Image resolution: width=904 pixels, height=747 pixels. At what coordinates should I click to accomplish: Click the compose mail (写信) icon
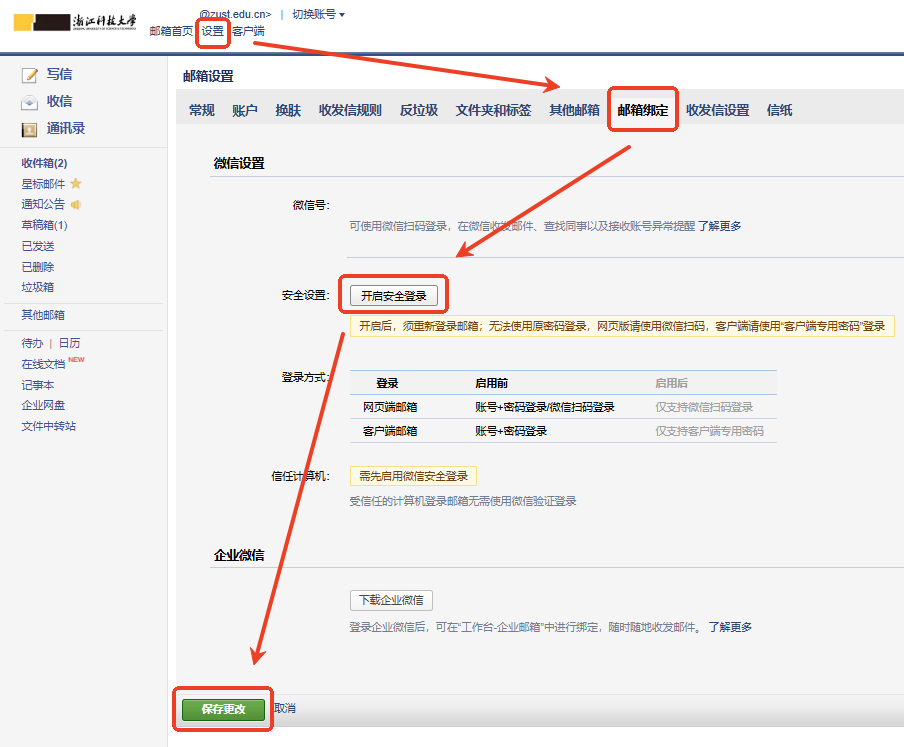[x=30, y=75]
